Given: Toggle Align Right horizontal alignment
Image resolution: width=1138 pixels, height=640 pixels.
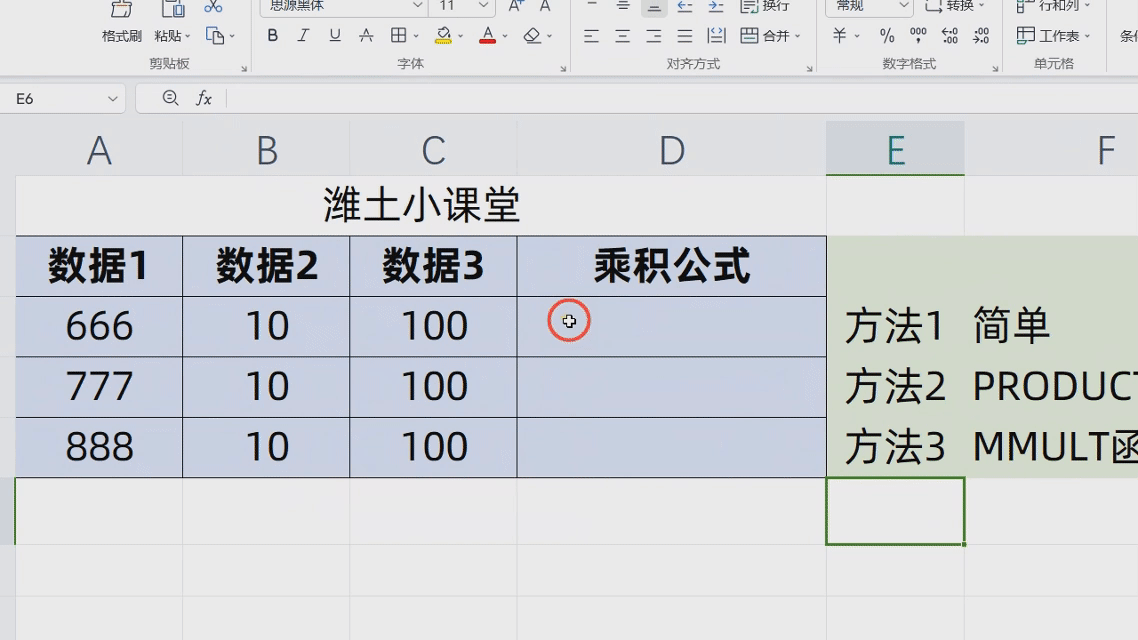Looking at the screenshot, I should [x=654, y=36].
